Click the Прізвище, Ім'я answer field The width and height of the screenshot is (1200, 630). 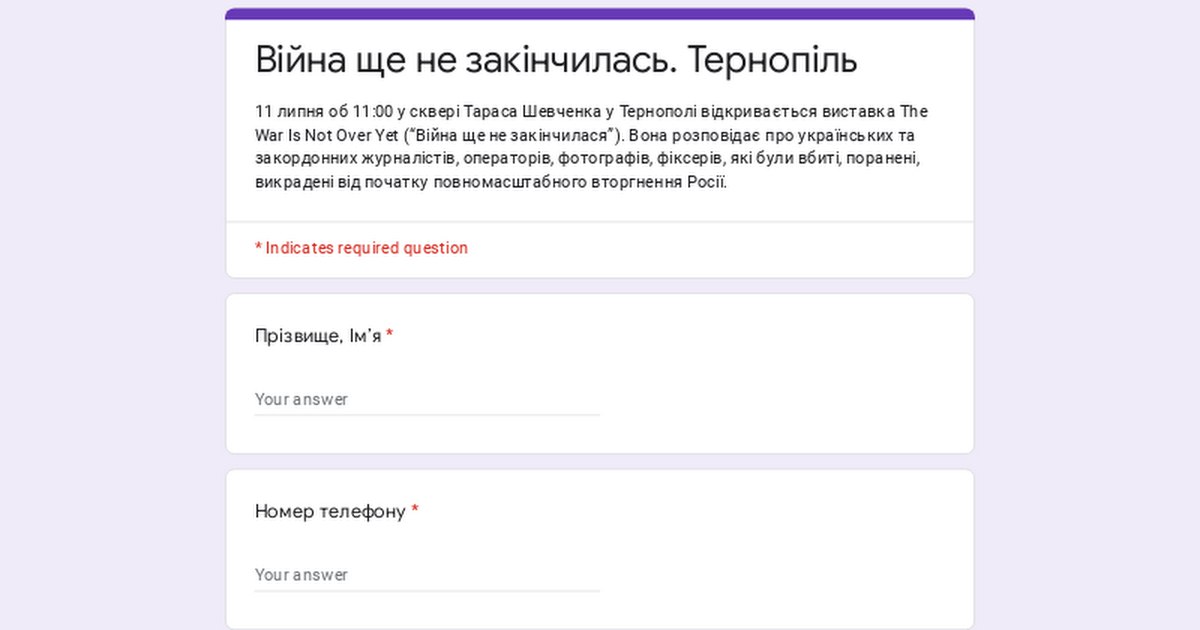427,399
